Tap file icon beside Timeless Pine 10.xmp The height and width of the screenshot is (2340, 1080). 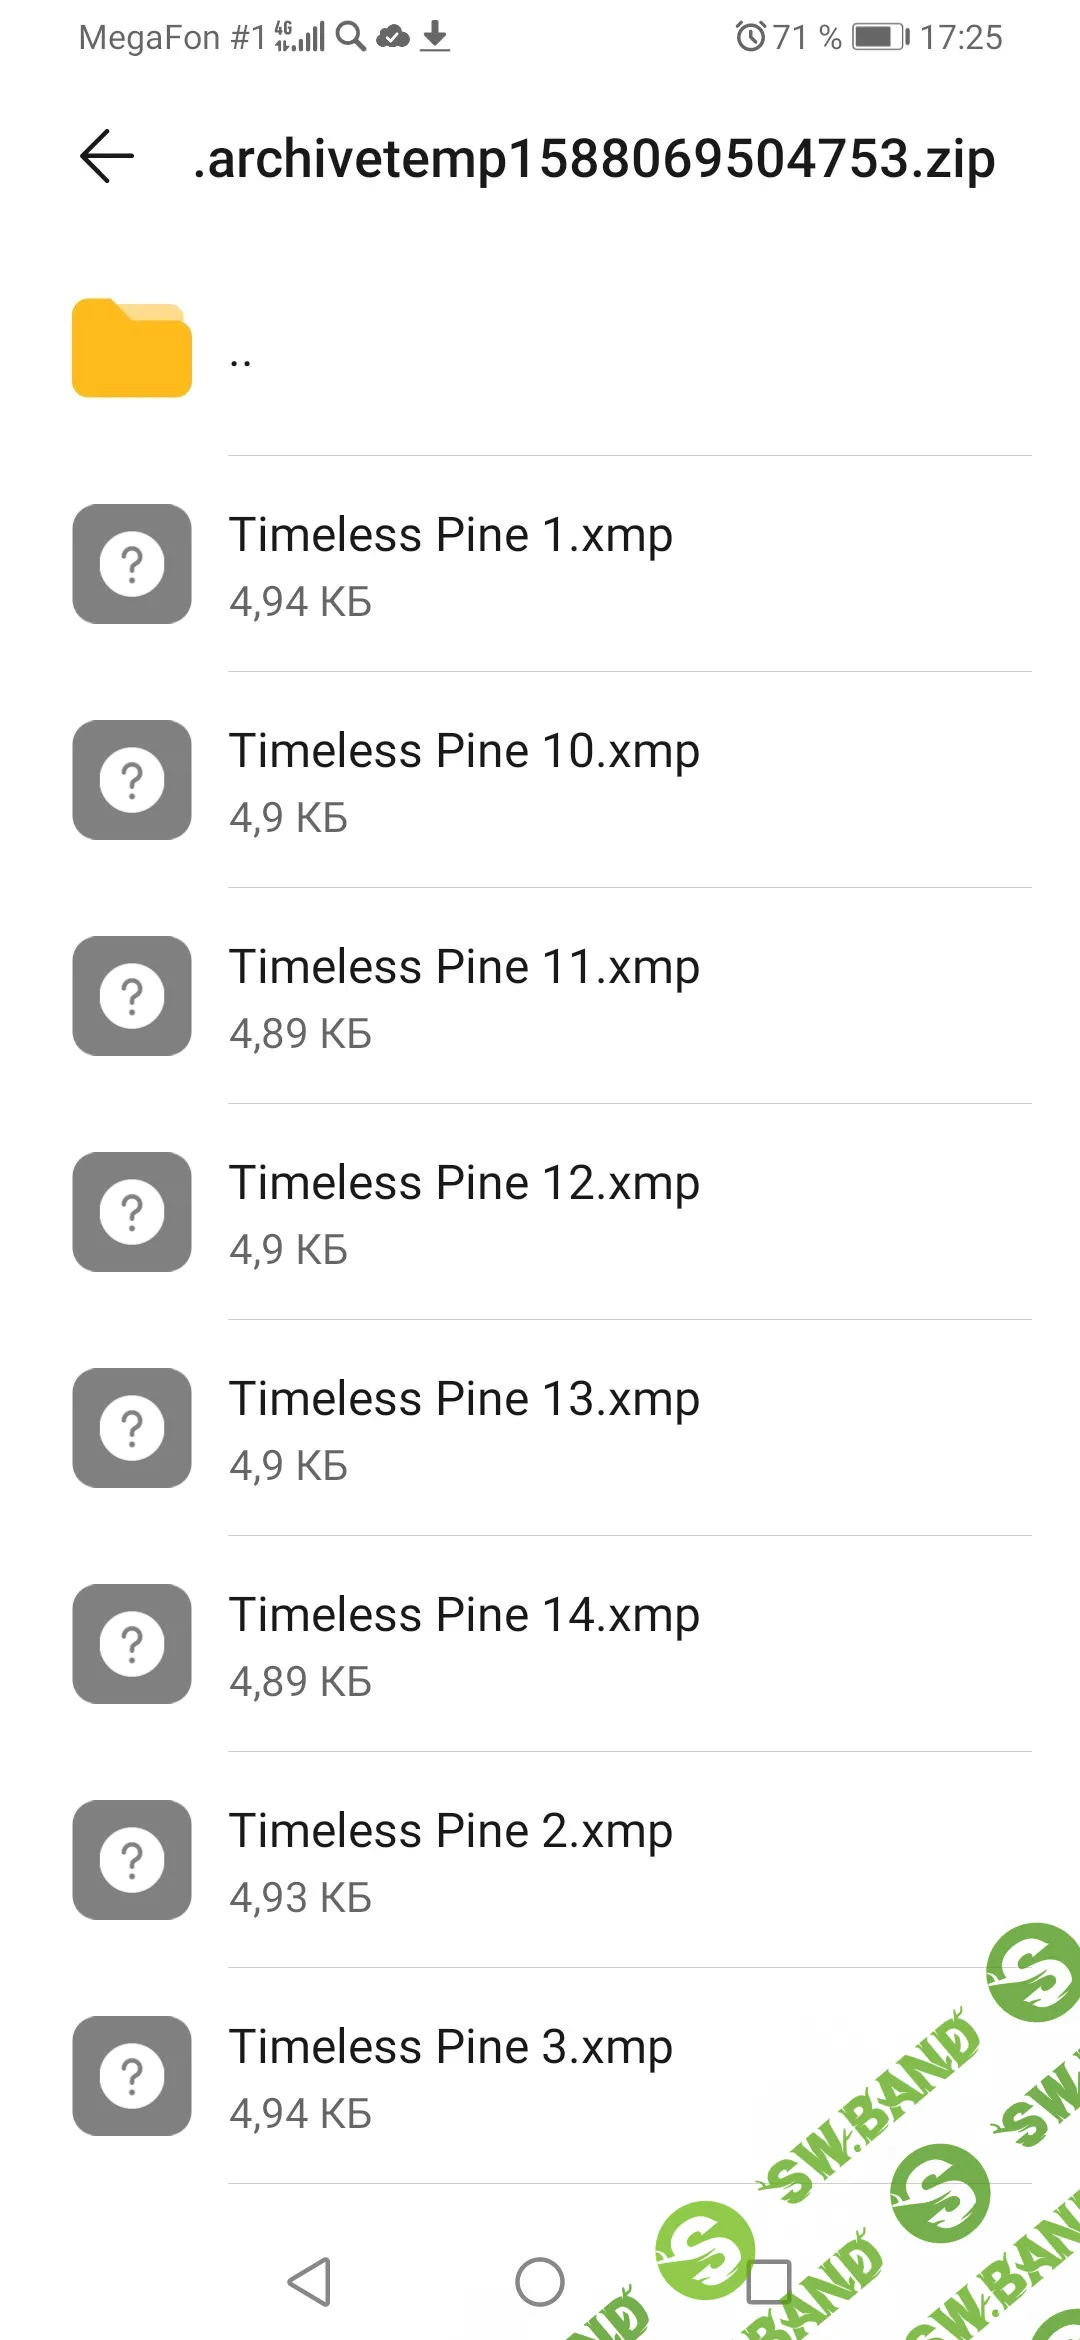click(x=132, y=780)
